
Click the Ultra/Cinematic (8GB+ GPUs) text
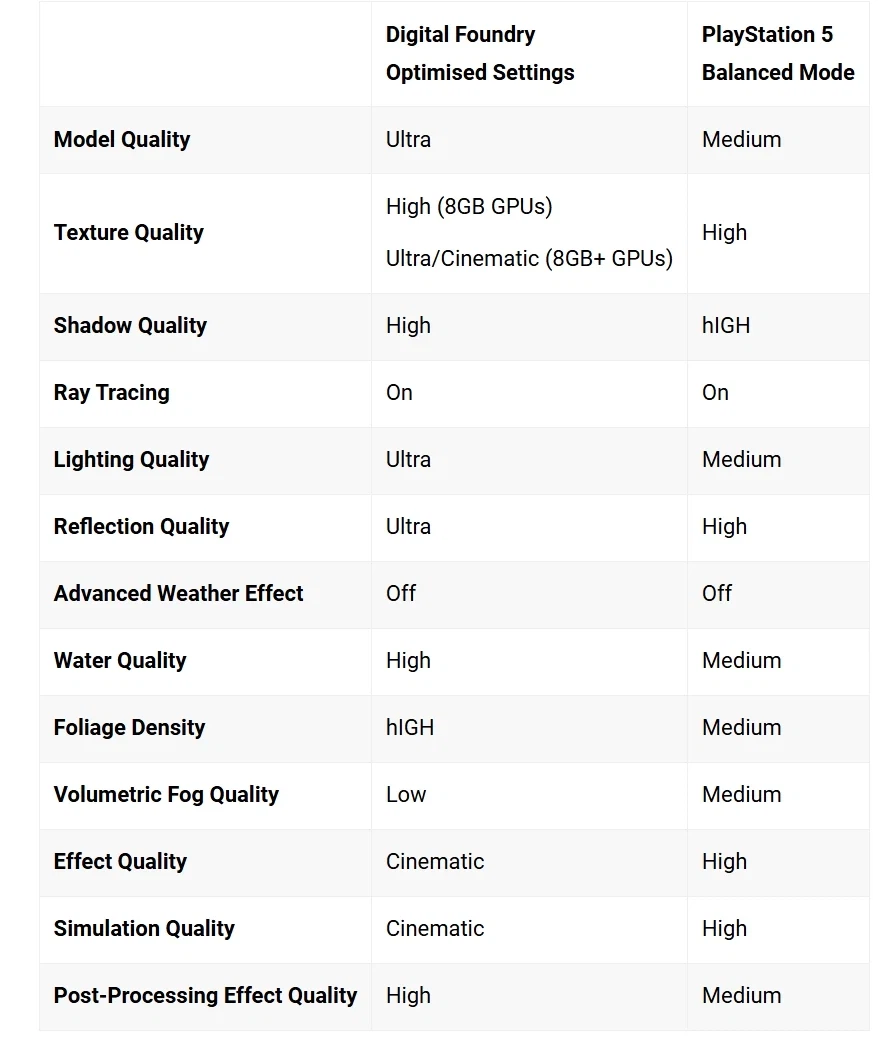(529, 259)
